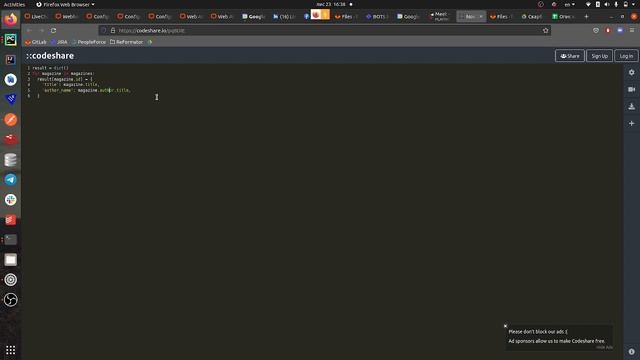Go back with the browser back arrow

pos(29,31)
